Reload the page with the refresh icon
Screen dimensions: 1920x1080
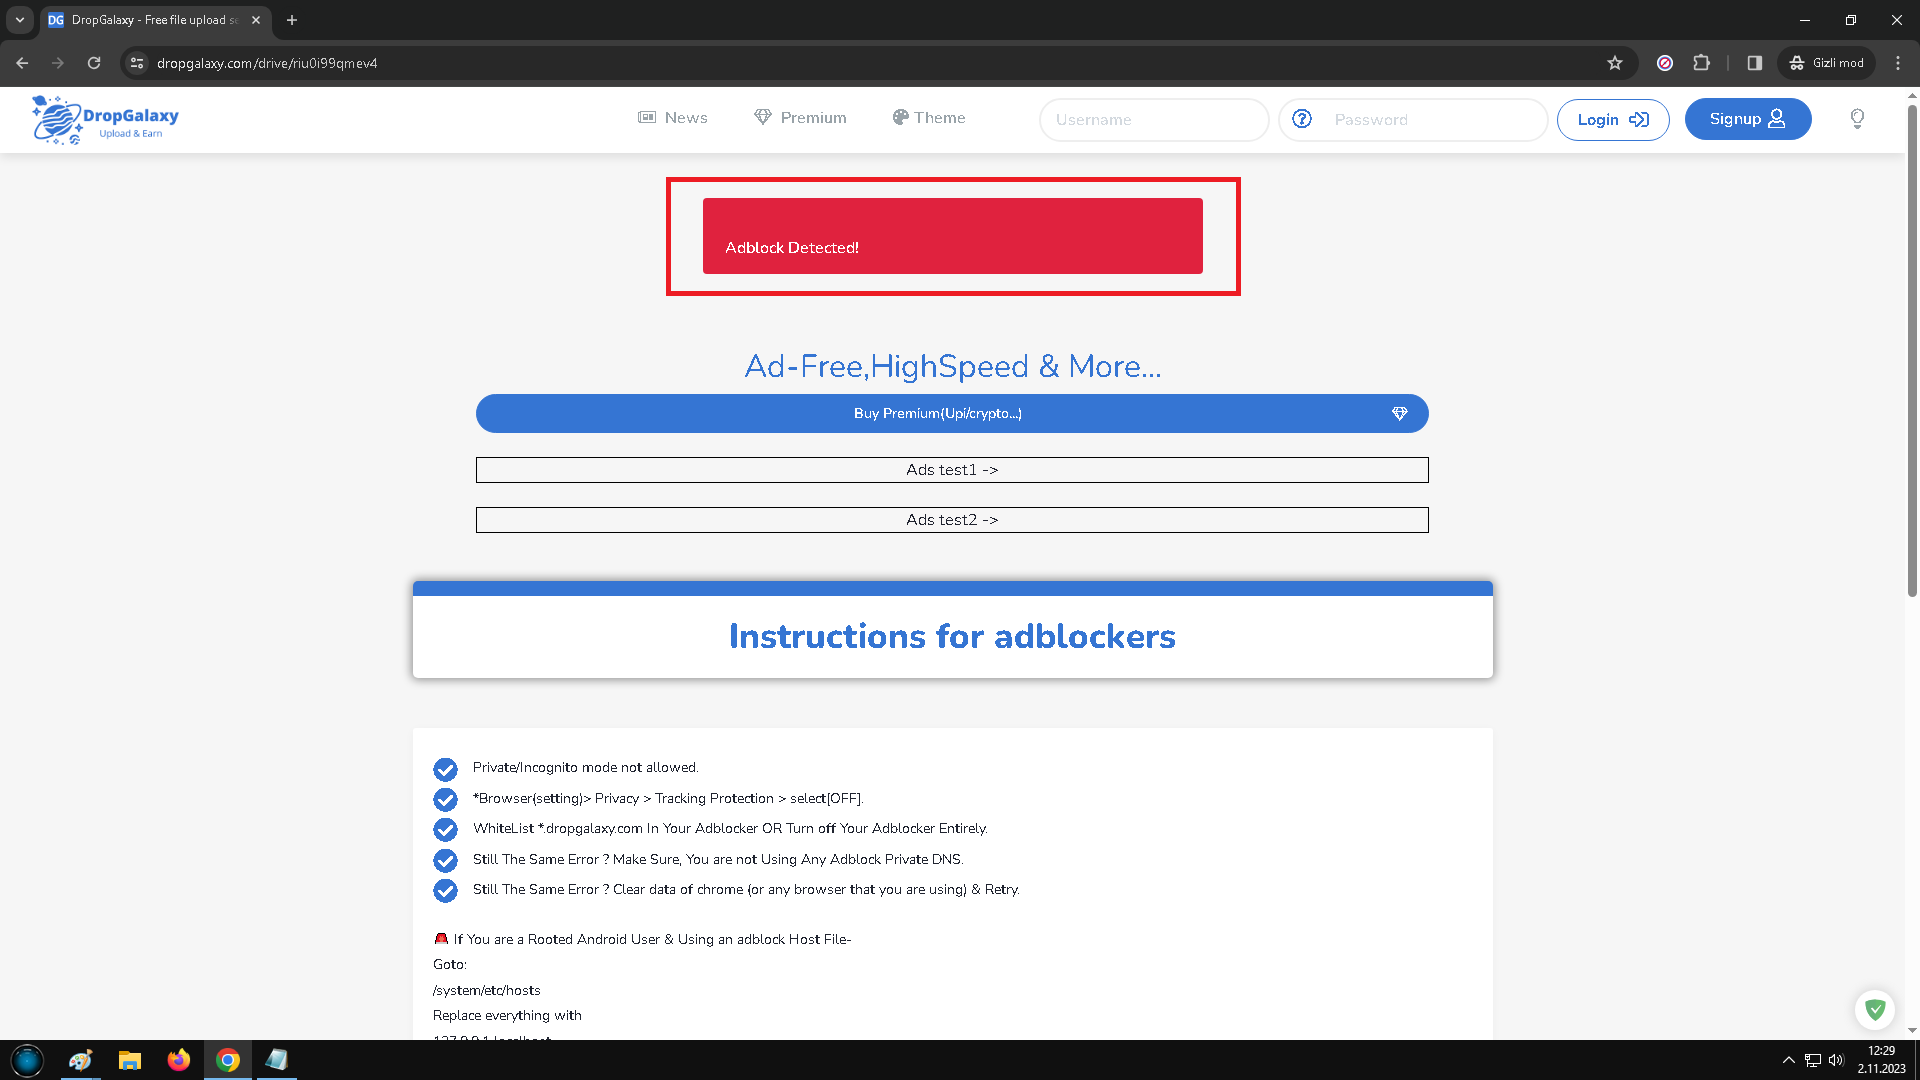pos(94,62)
